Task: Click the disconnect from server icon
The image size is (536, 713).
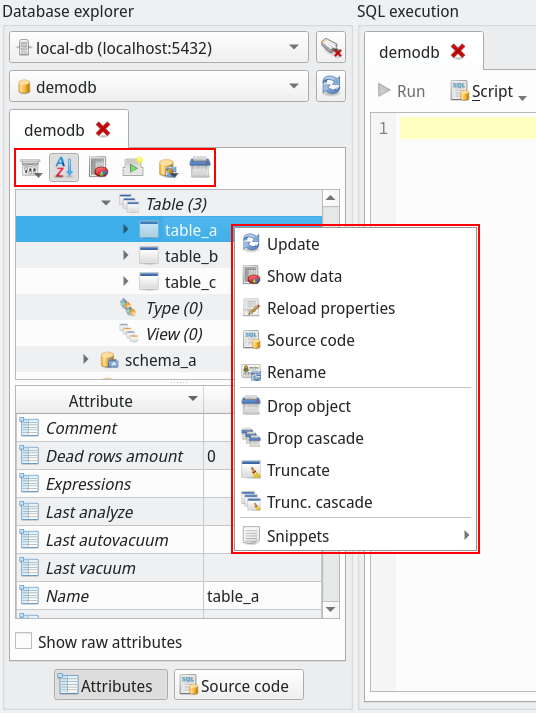Action: click(x=331, y=47)
